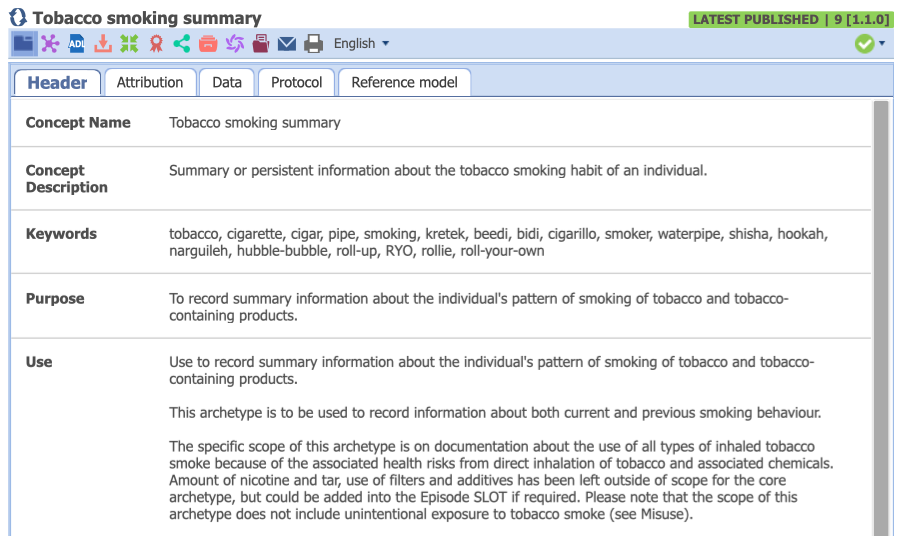The height and width of the screenshot is (536, 904).
Task: Click the purple swirl icon
Action: (x=235, y=44)
